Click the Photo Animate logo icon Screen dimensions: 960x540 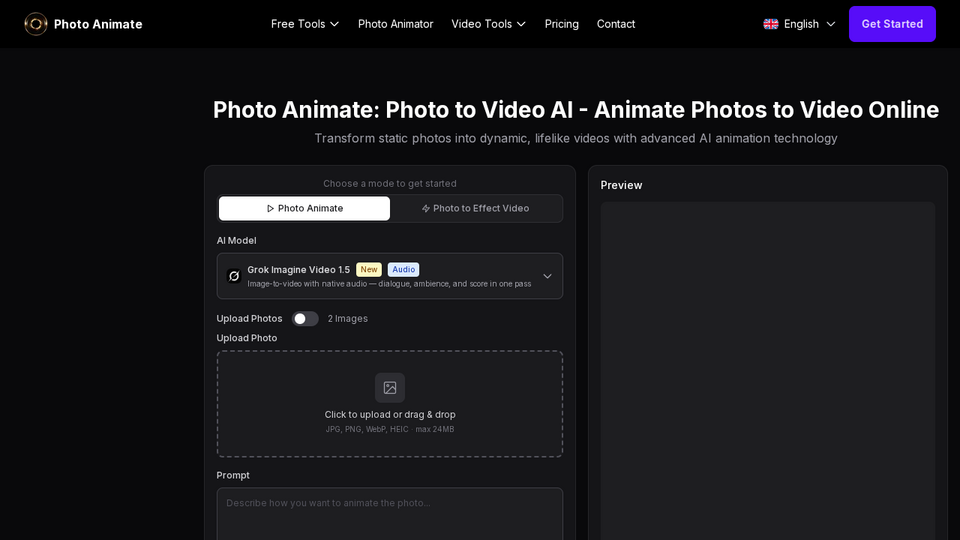click(x=36, y=24)
